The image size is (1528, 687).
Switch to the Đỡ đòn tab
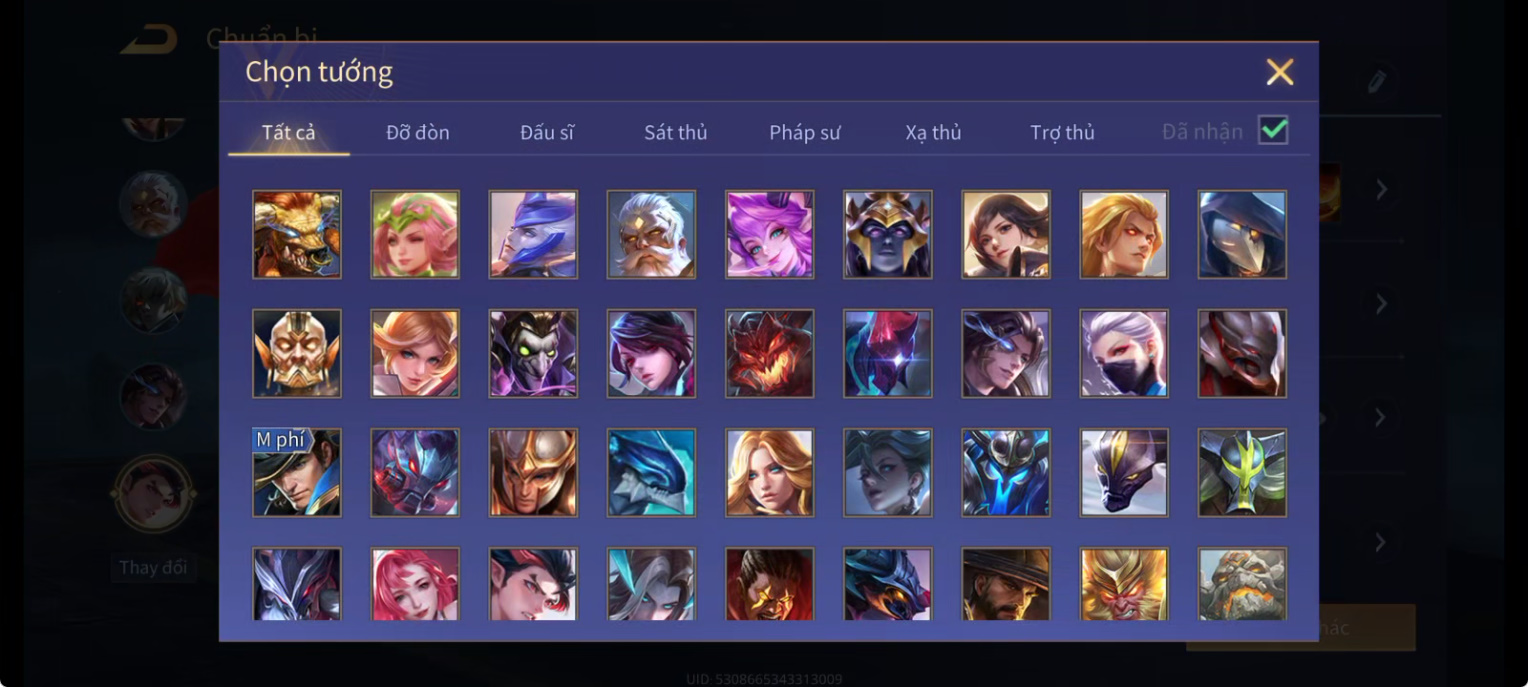point(418,132)
